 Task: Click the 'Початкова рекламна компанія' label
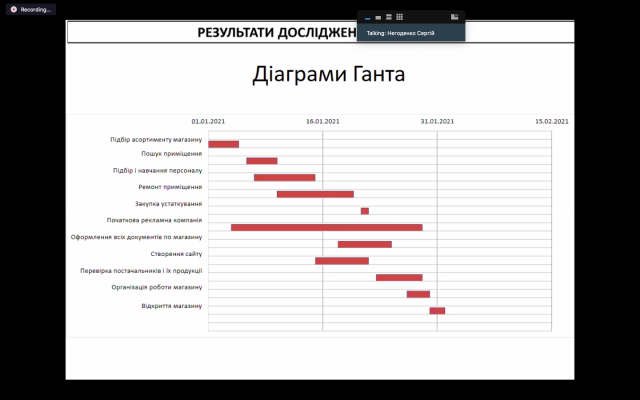(154, 220)
